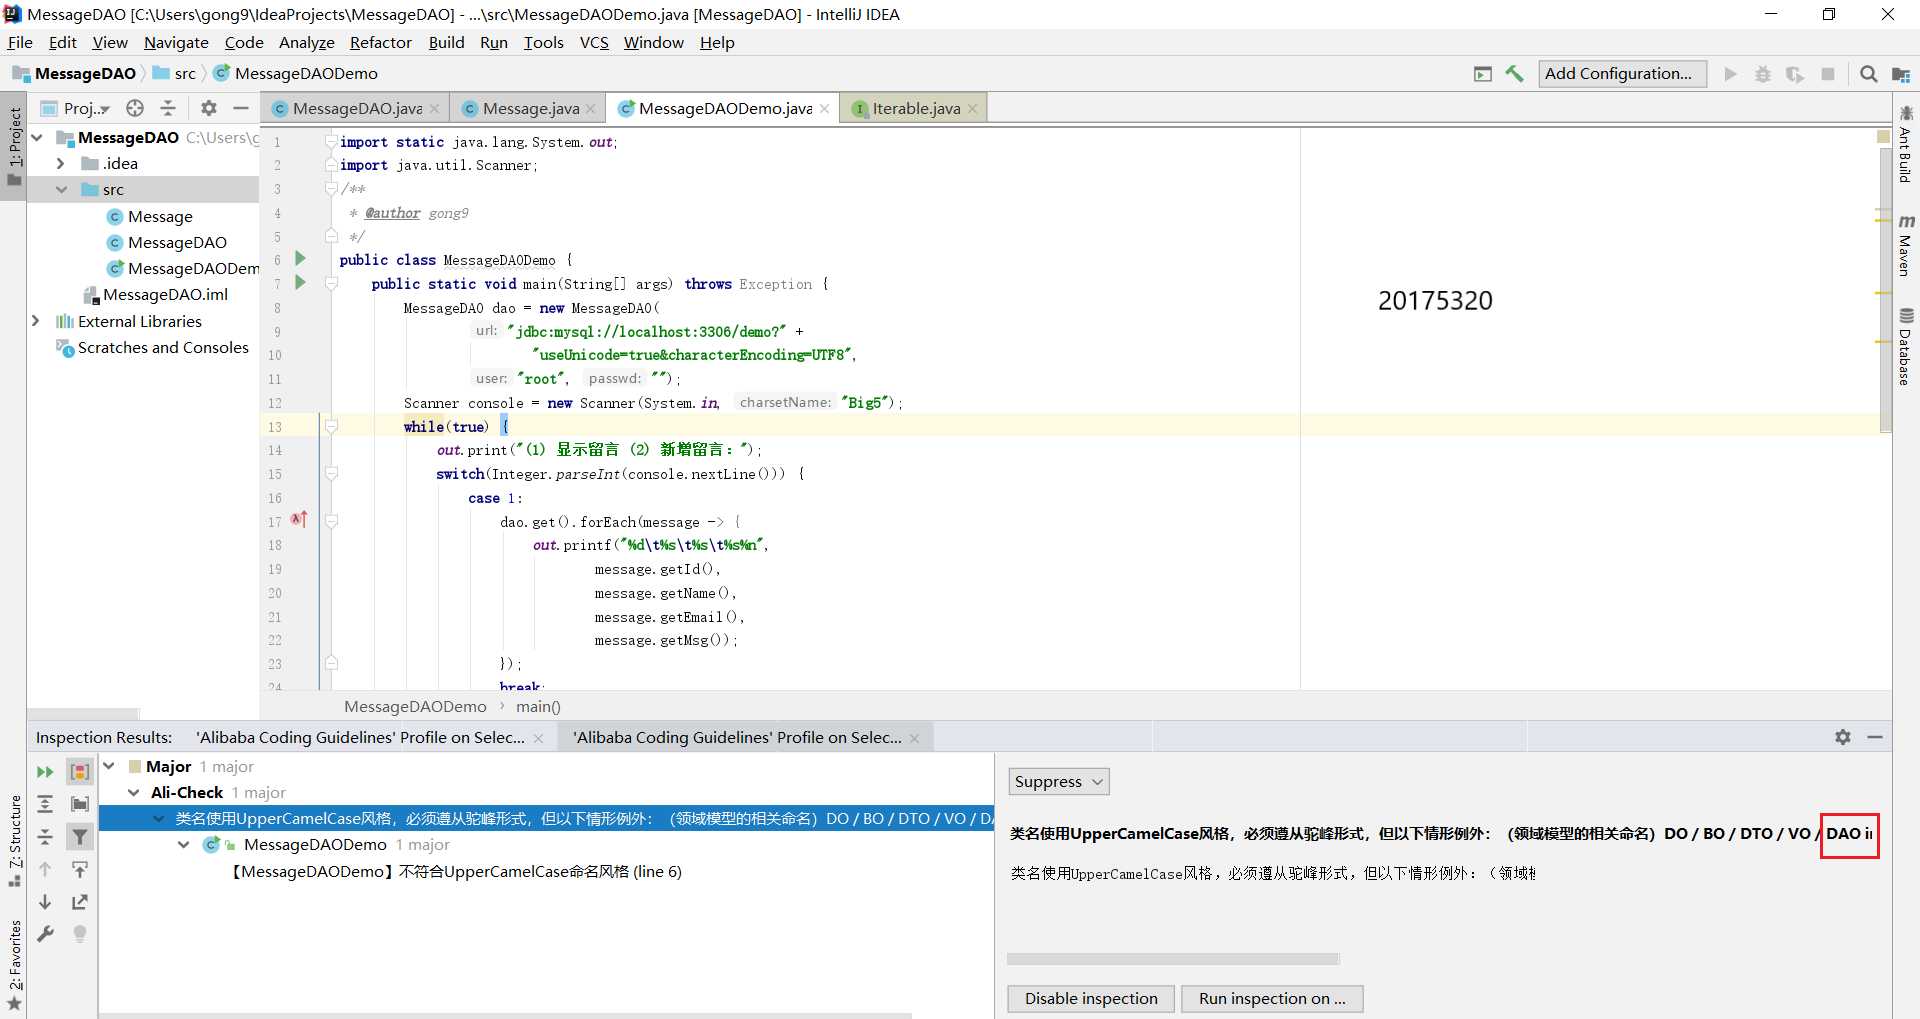Screen dimensions: 1920x1019
Task: Collapse MessageDAODemo inspection node
Action: click(184, 844)
